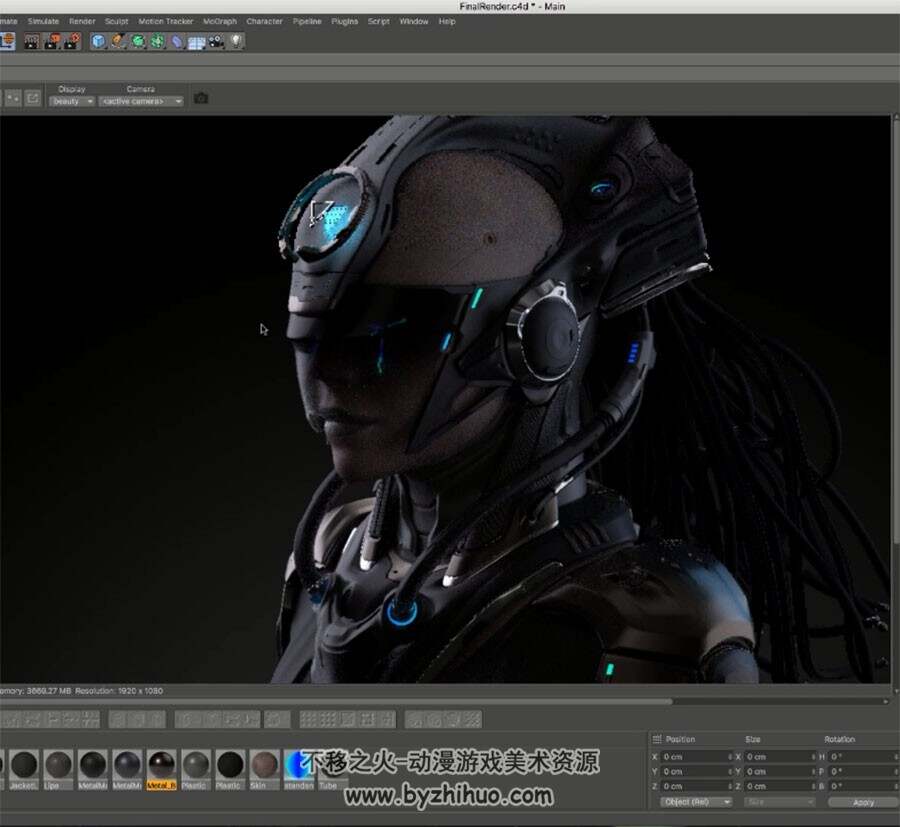
Task: Click the FinalRender.c4d window title
Action: [x=512, y=6]
